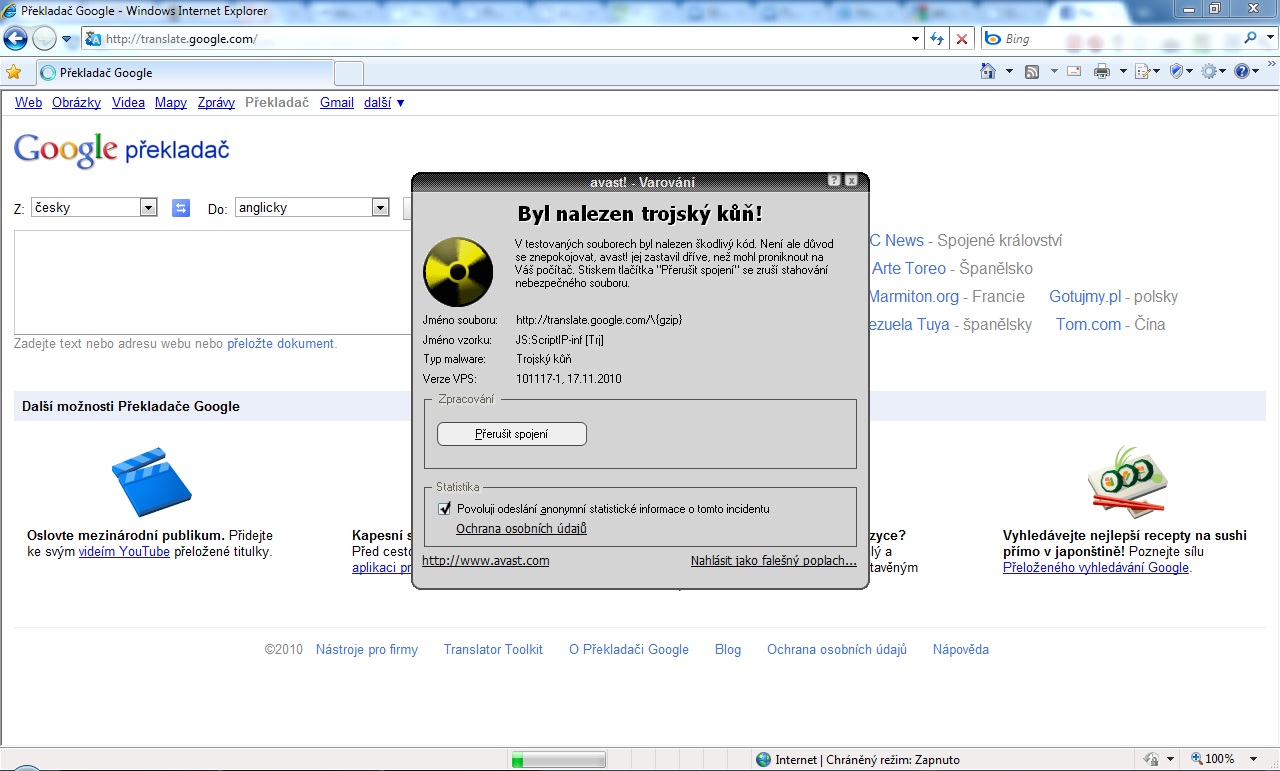Viewport: 1280px width, 771px height.
Task: Click the Přerušit spojení button
Action: pos(512,434)
